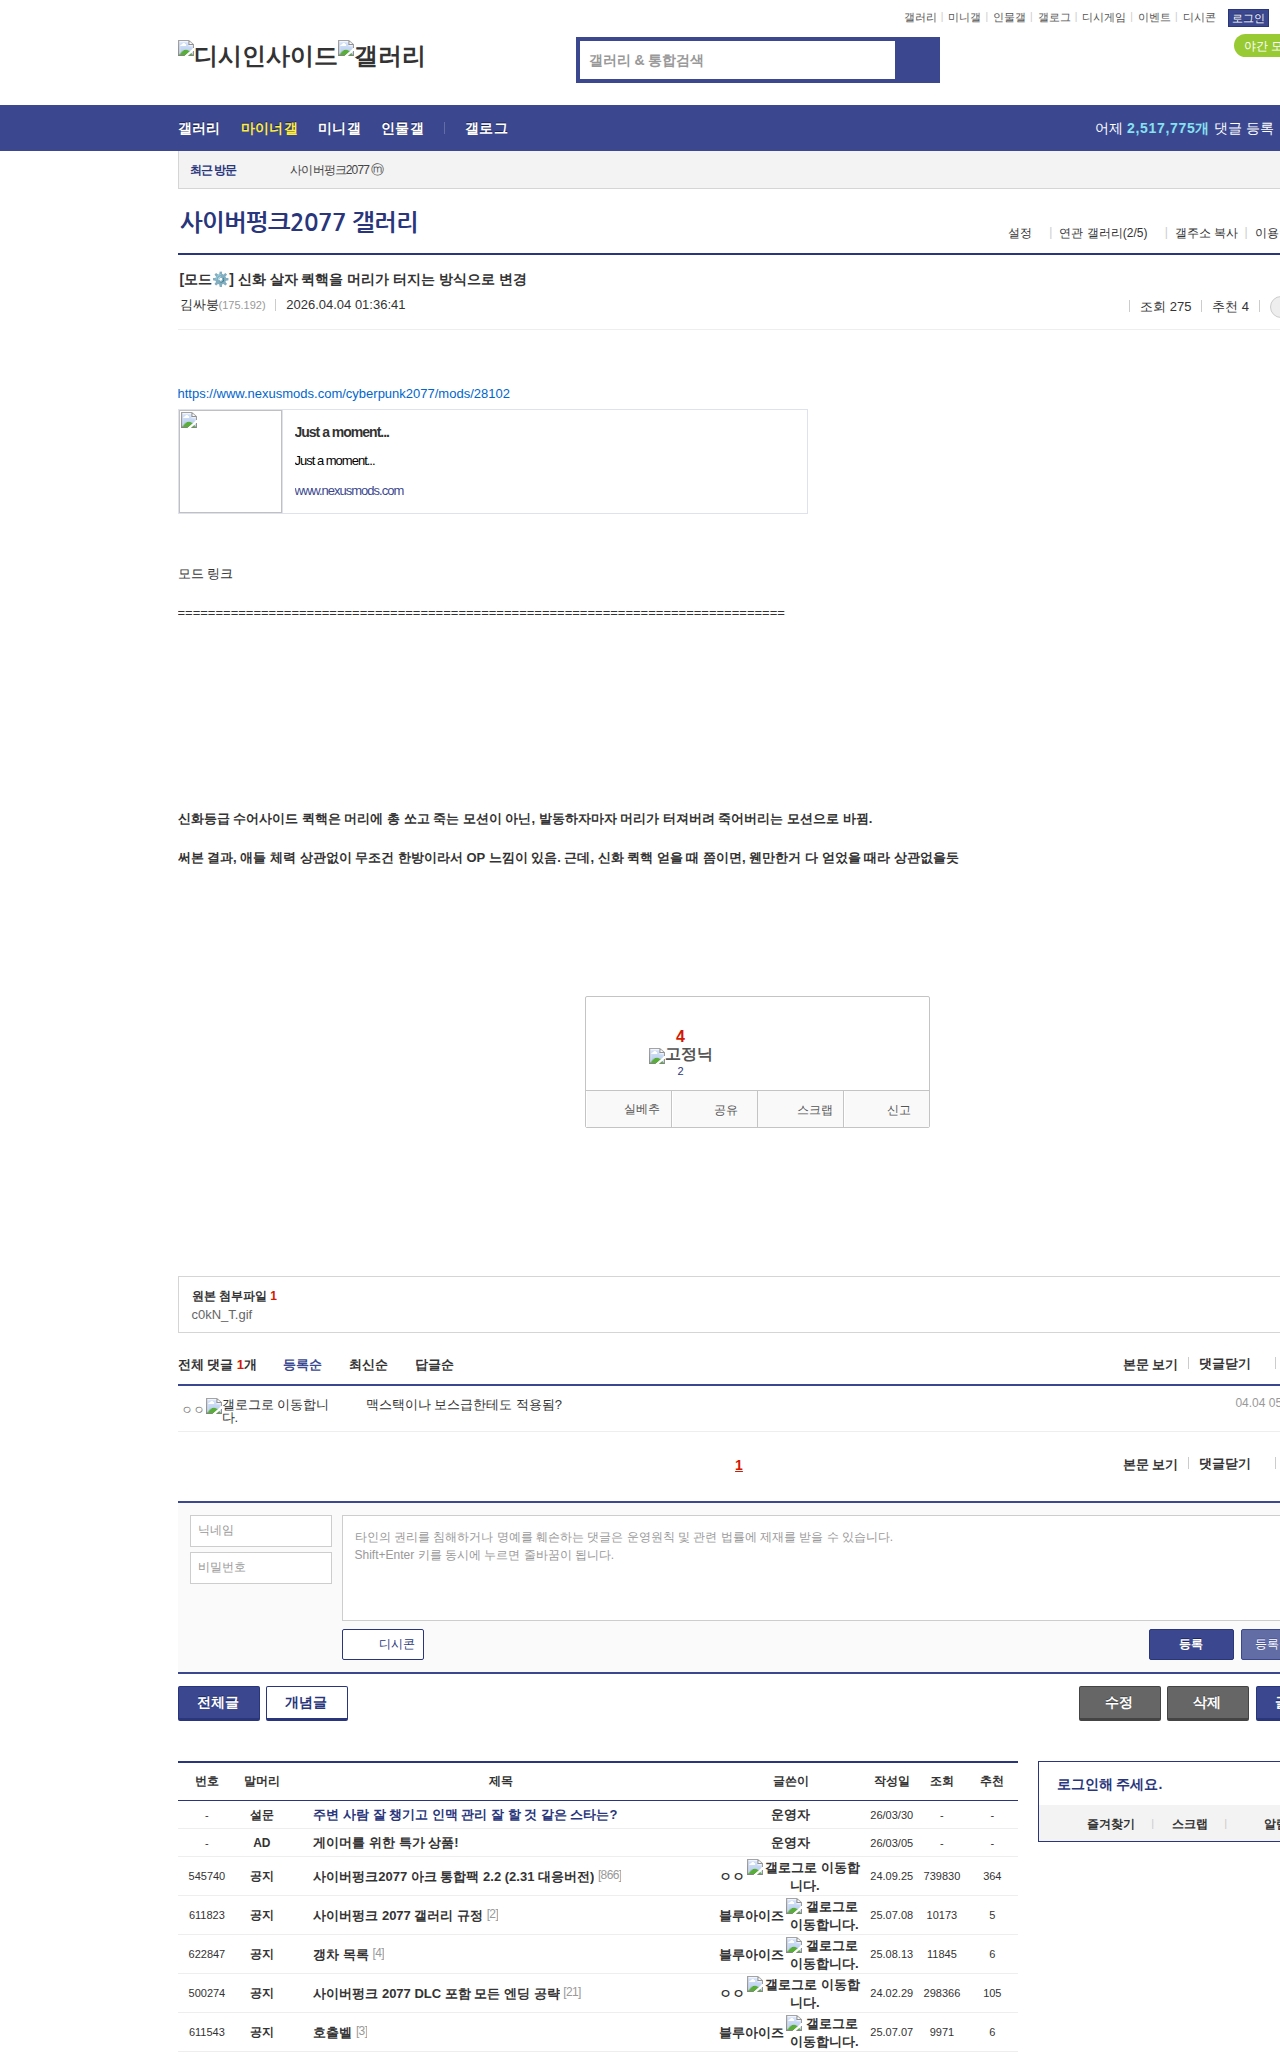The width and height of the screenshot is (1280, 2053).
Task: Click 본문 보기 in the comment sort row
Action: click(x=1150, y=1364)
